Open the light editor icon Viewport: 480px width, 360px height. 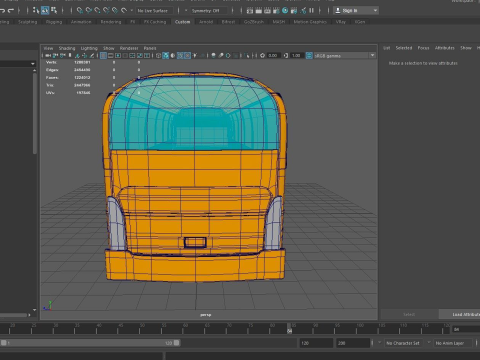point(303,11)
